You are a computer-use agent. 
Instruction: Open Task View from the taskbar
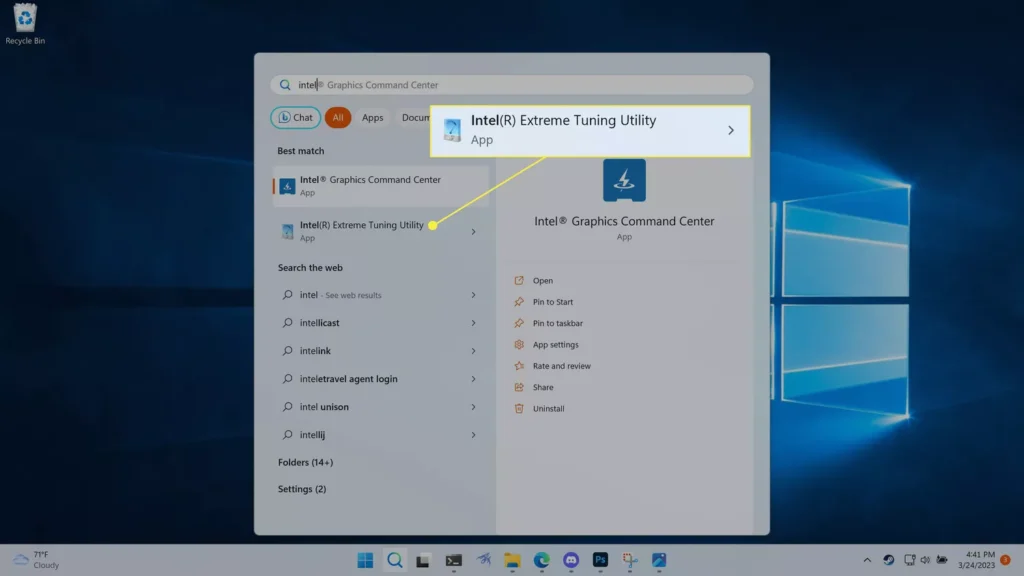(423, 560)
